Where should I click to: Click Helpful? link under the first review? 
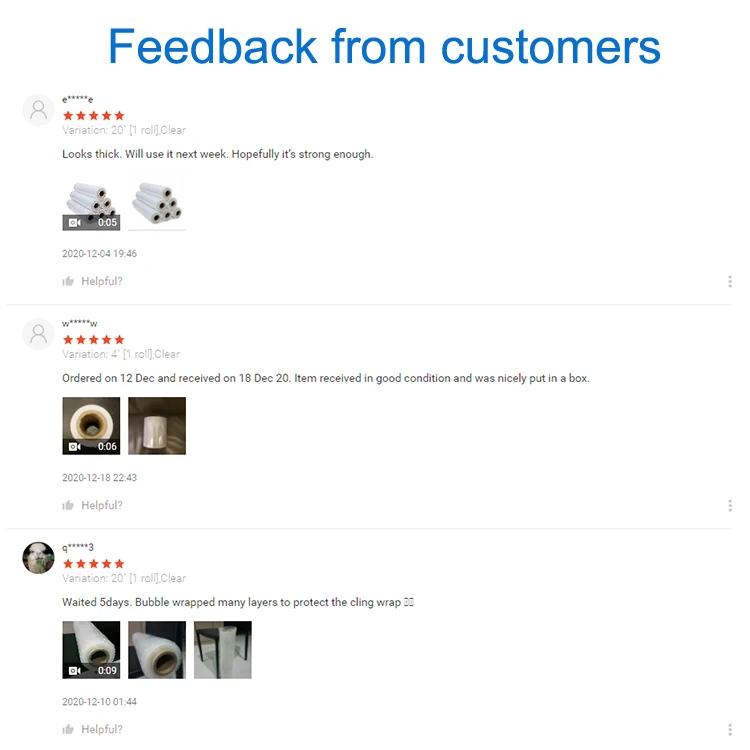point(102,282)
